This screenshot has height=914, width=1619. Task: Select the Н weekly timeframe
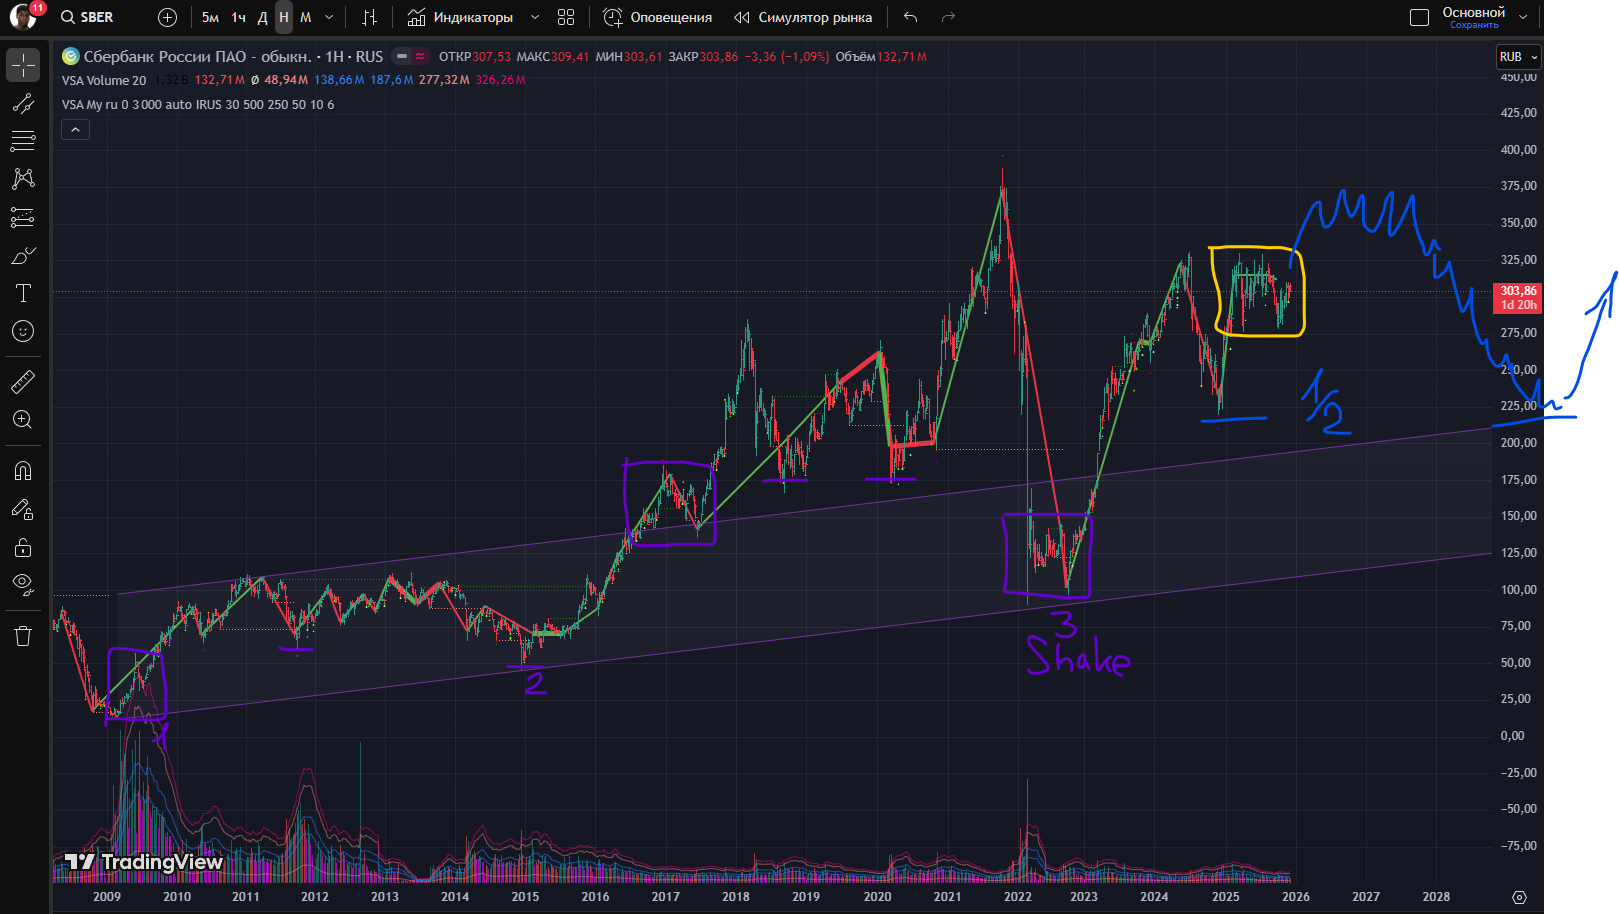(284, 17)
